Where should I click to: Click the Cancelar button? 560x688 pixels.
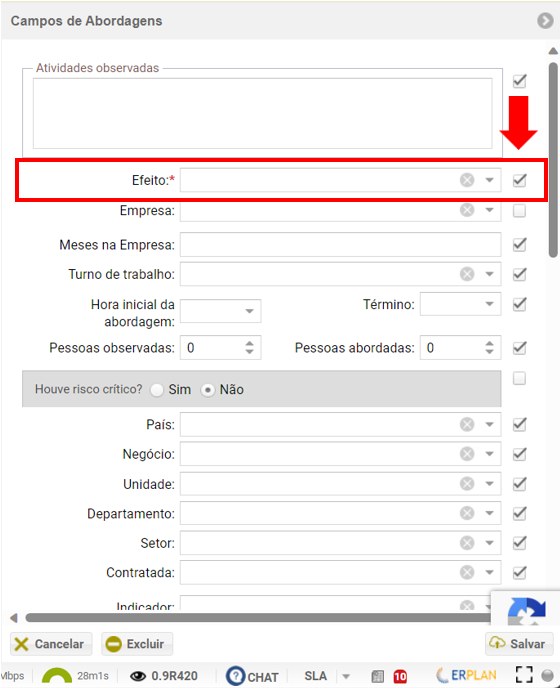51,644
